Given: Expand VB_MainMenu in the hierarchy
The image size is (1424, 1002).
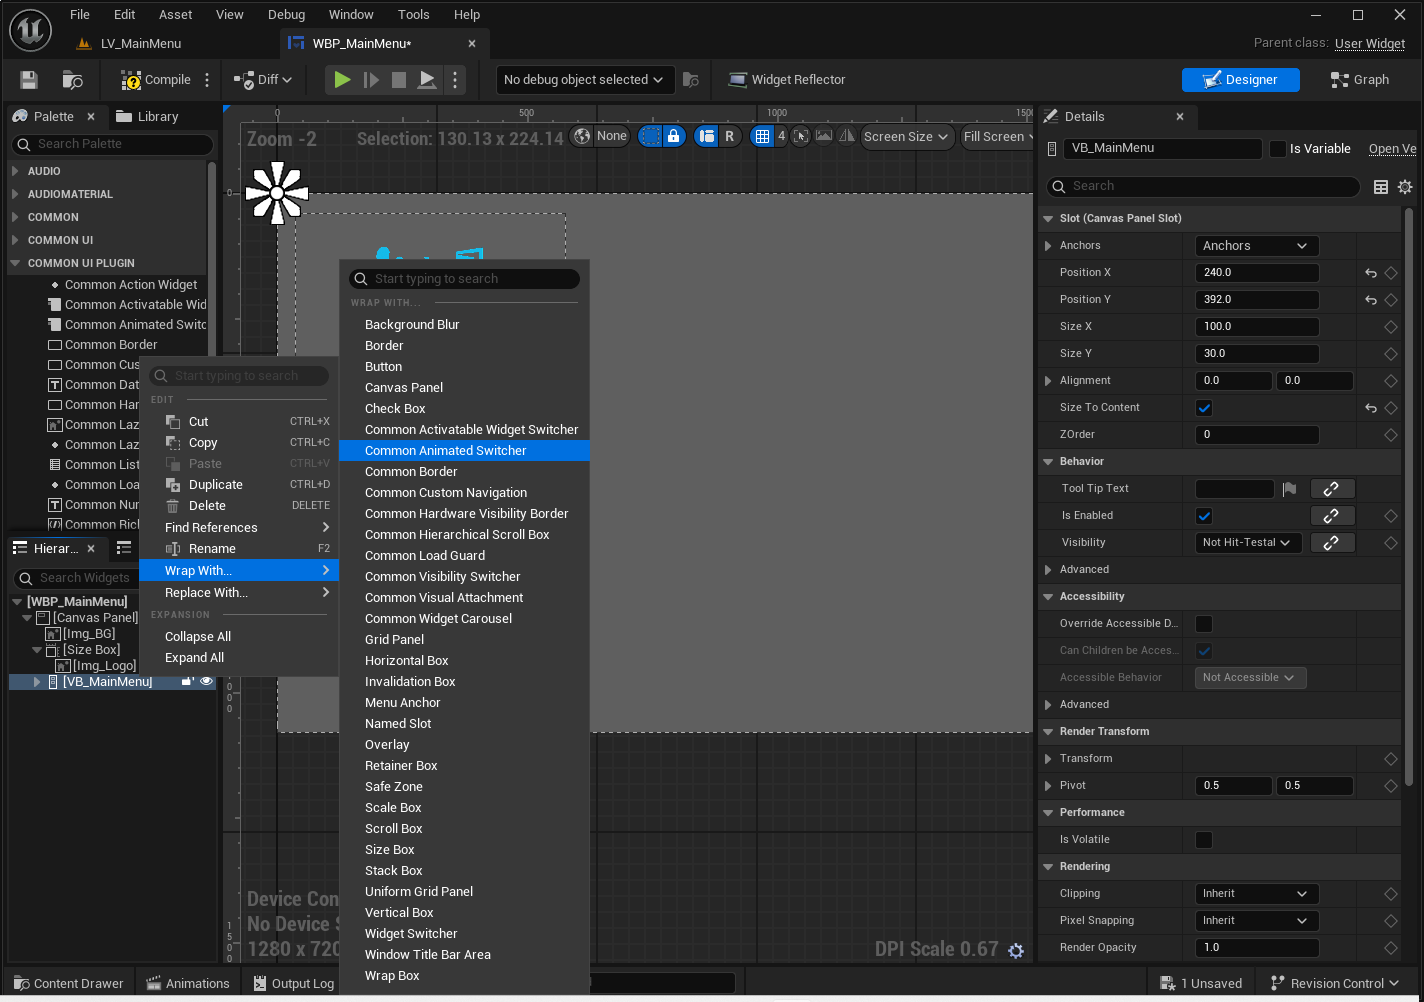Looking at the screenshot, I should (x=37, y=682).
